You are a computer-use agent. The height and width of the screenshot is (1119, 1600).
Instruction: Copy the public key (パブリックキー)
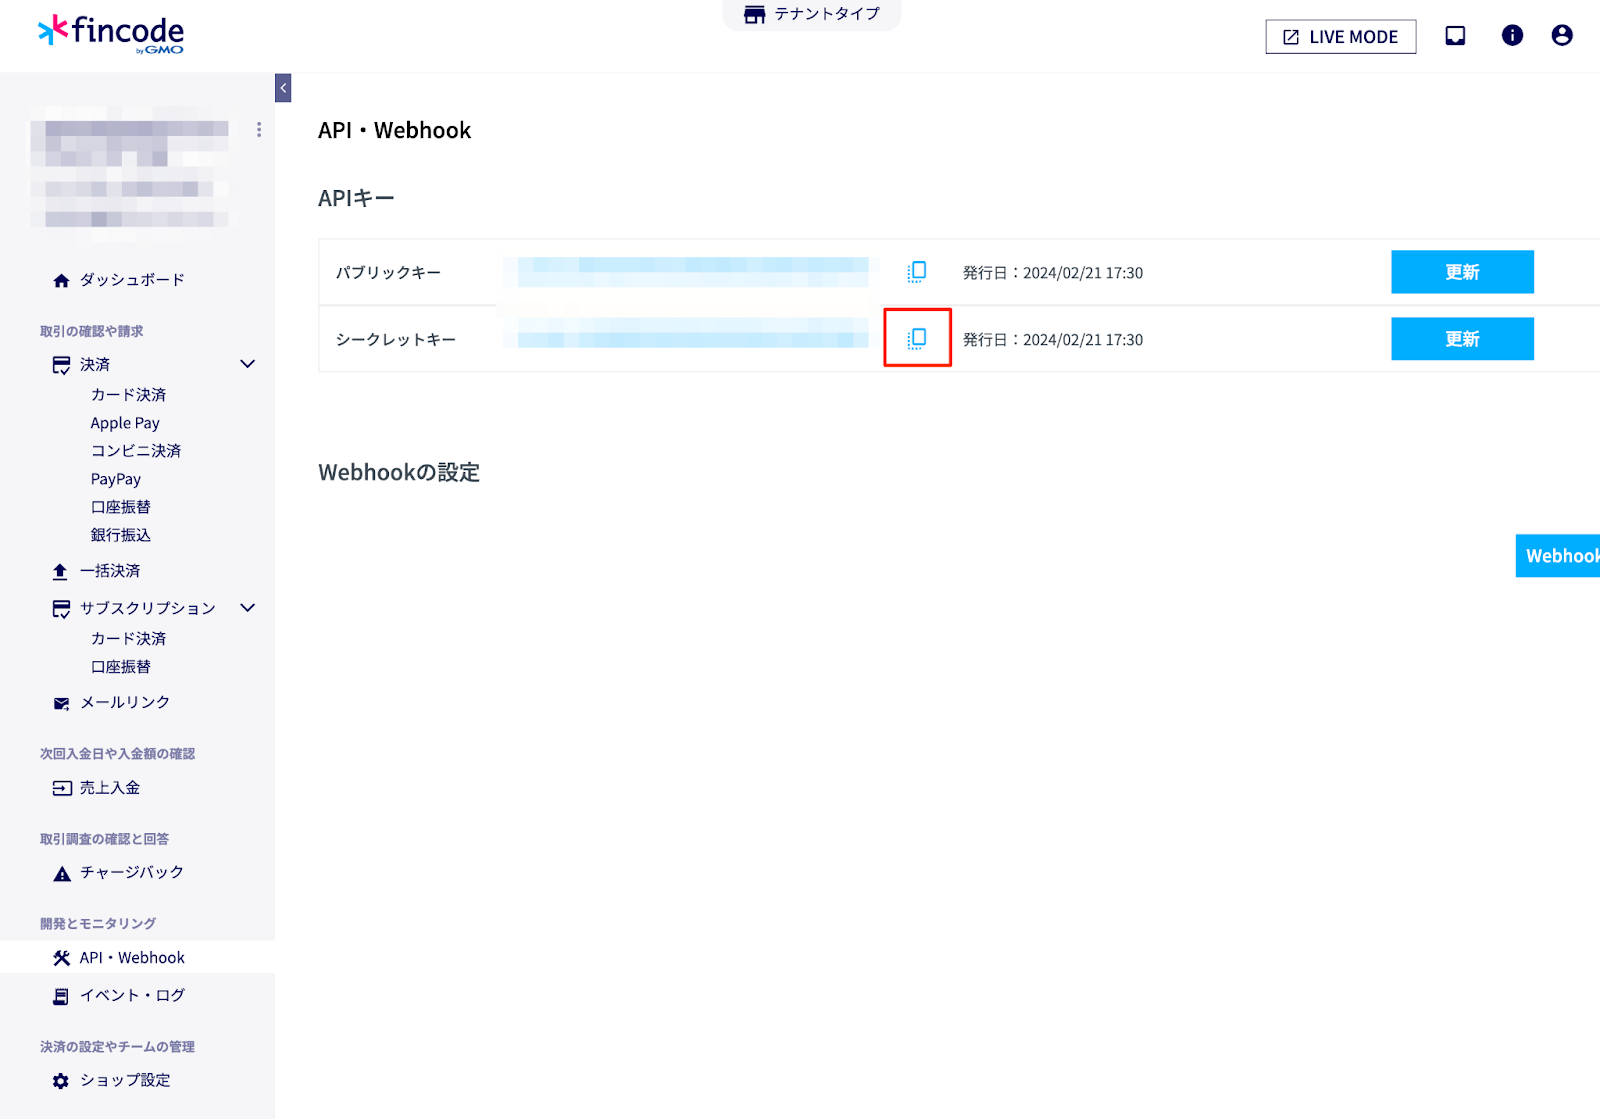coord(916,272)
